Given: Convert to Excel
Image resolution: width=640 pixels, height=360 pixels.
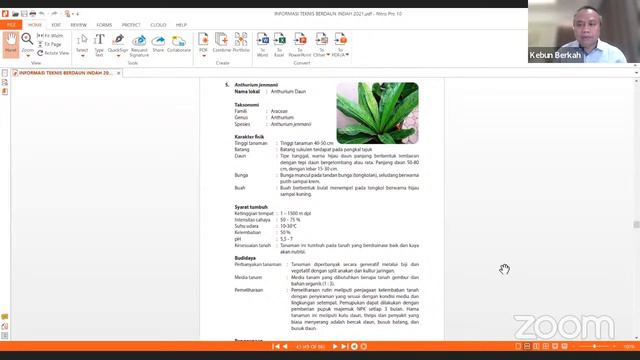Looking at the screenshot, I should coord(279,44).
